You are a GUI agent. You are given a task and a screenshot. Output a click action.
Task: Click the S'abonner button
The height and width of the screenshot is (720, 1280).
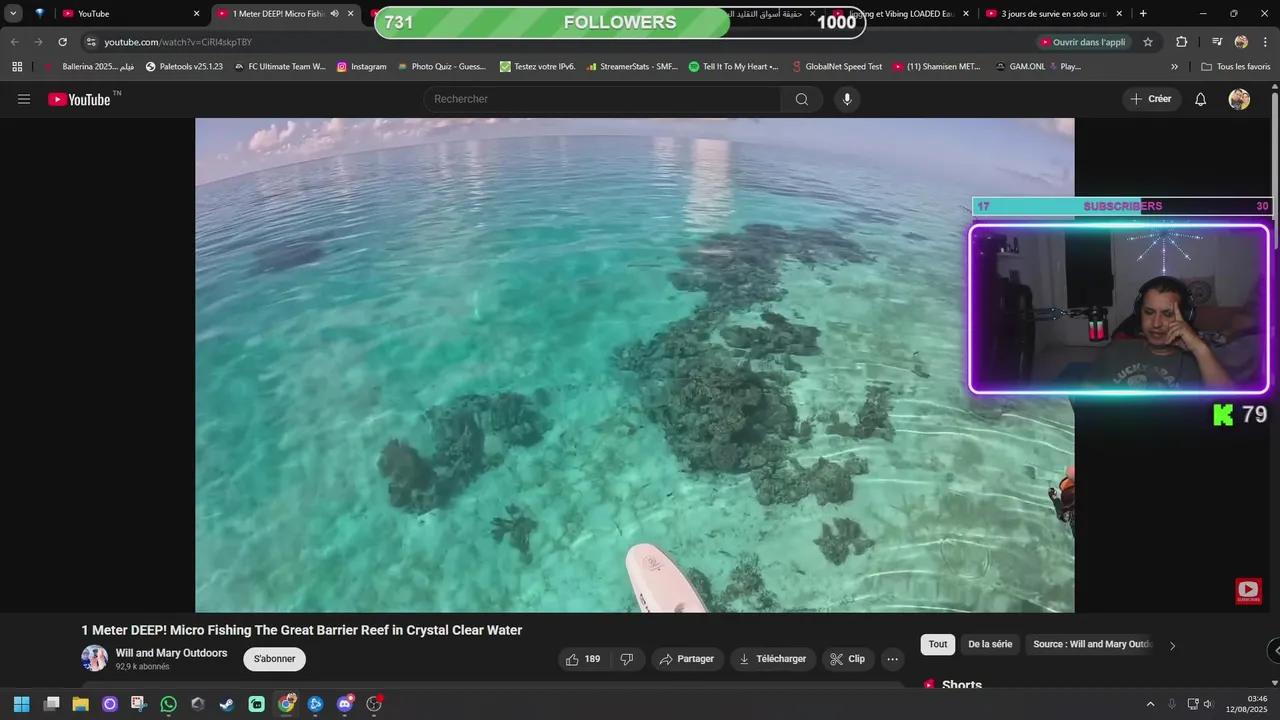click(274, 659)
